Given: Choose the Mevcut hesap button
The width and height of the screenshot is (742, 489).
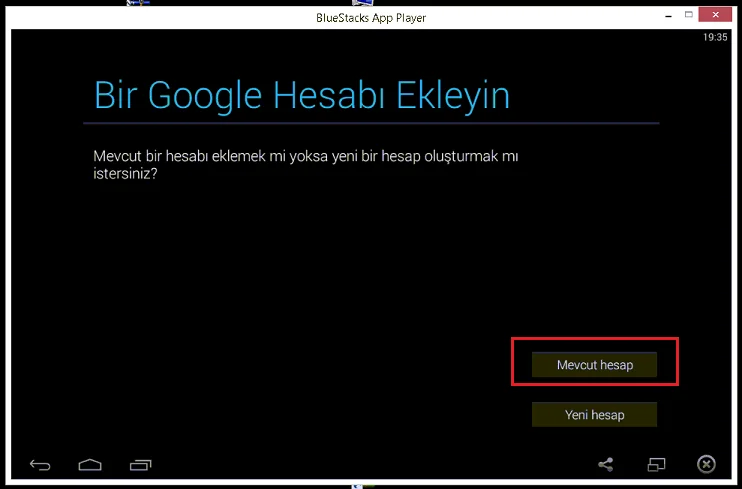Looking at the screenshot, I should pyautogui.click(x=594, y=365).
